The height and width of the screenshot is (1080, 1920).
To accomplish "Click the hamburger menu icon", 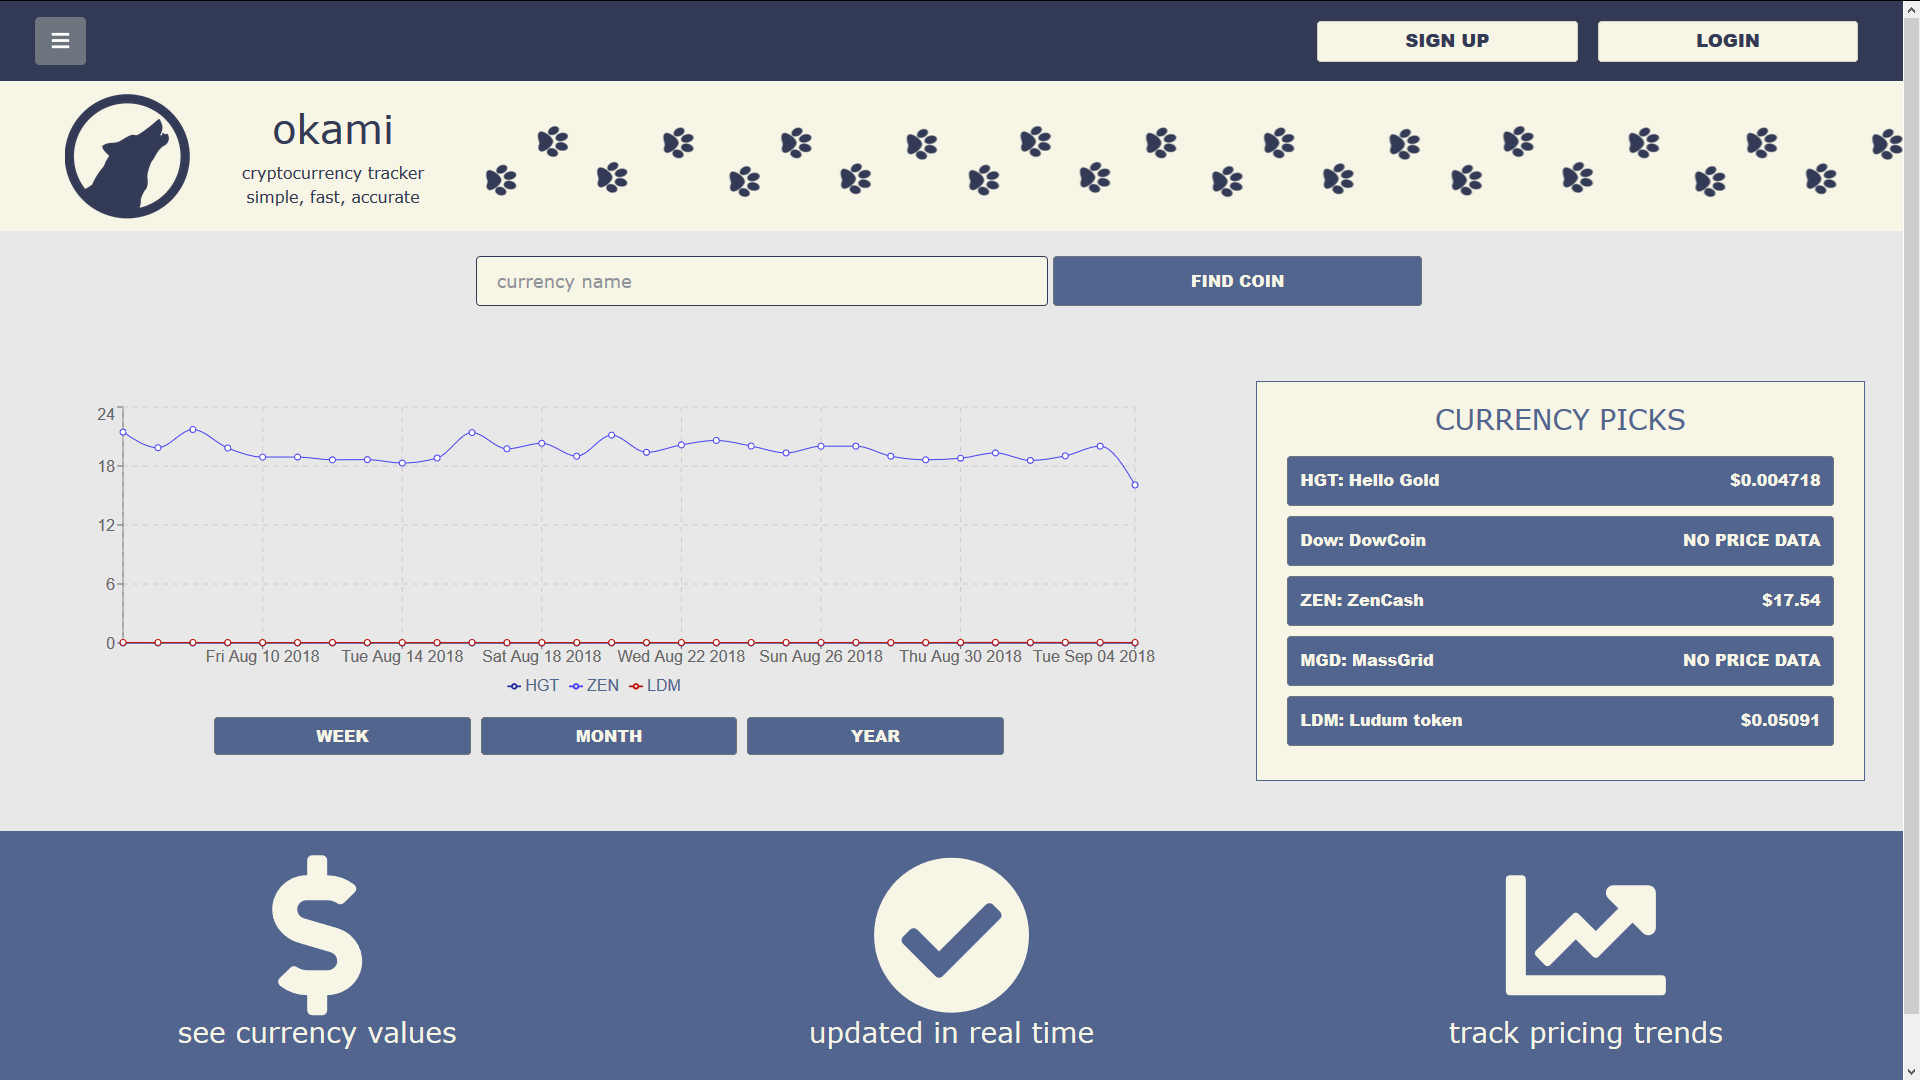I will [61, 40].
